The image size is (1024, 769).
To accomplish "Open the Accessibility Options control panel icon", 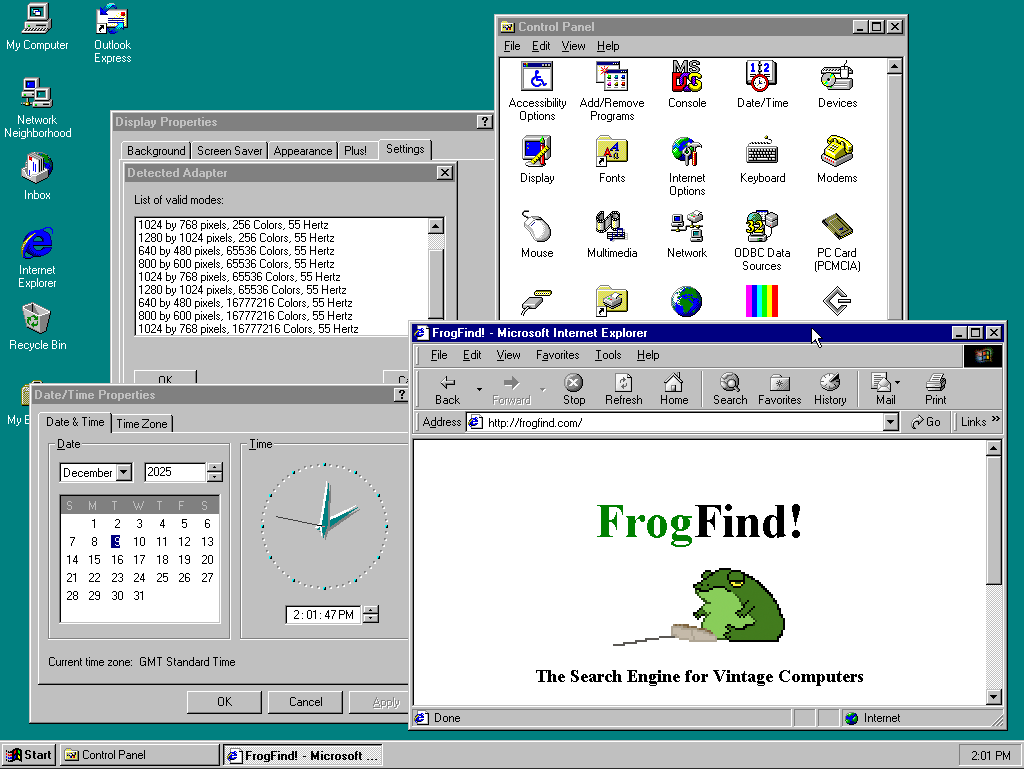I will coord(537,78).
